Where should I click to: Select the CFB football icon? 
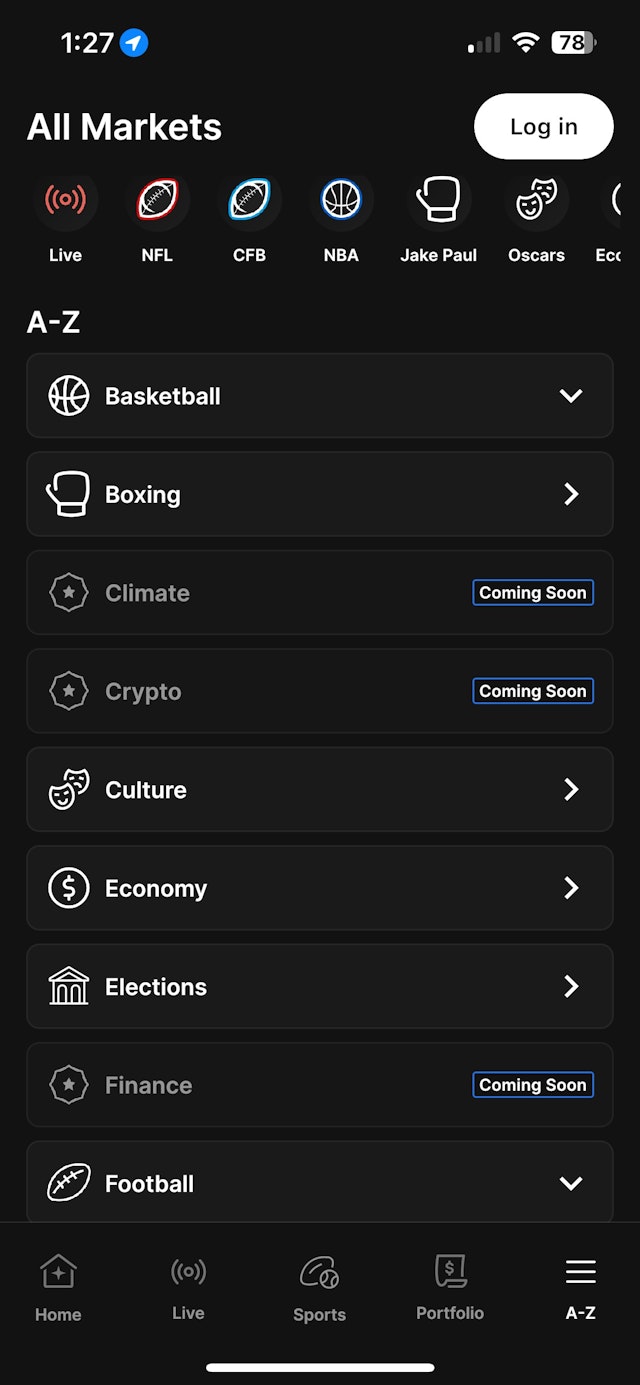[249, 201]
